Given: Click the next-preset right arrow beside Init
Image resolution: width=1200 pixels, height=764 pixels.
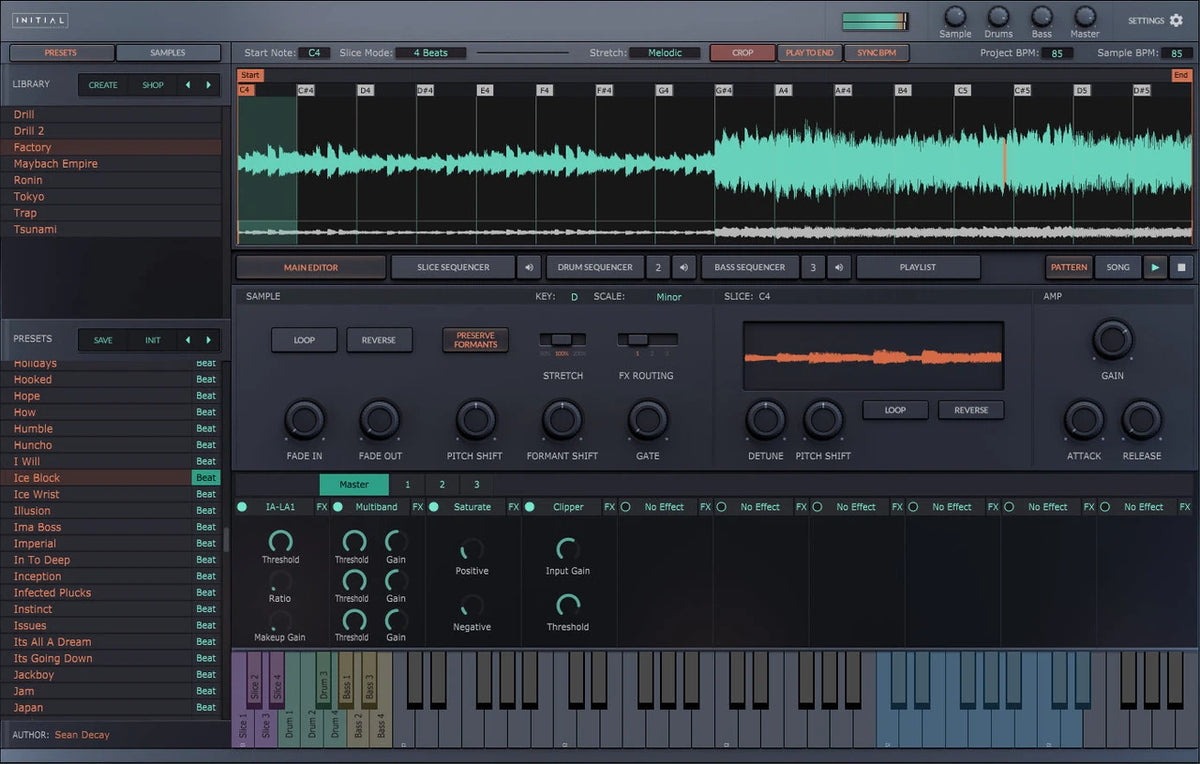Looking at the screenshot, I should [209, 340].
